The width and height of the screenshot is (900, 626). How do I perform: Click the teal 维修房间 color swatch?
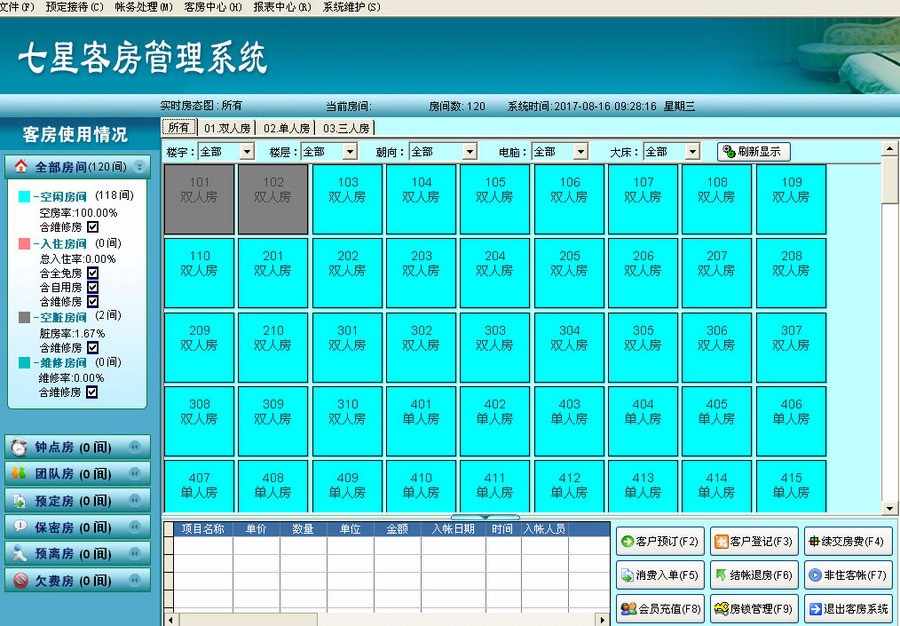point(24,363)
